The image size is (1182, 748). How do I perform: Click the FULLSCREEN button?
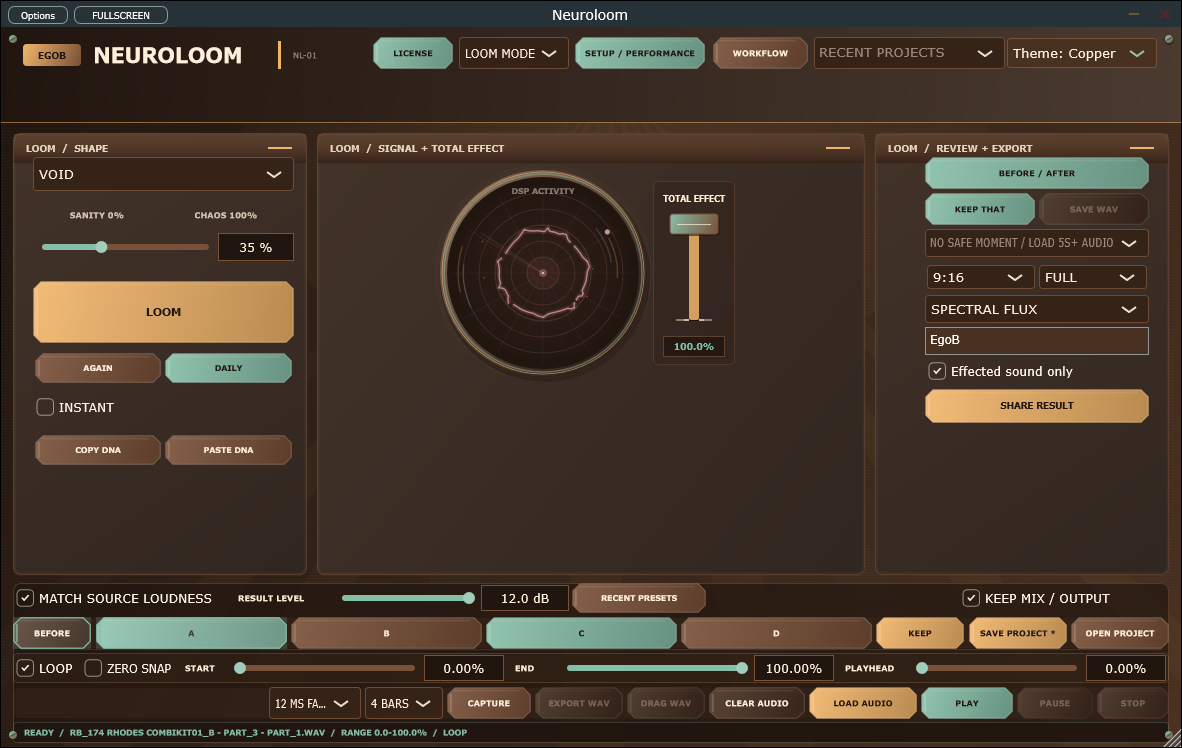coord(121,15)
